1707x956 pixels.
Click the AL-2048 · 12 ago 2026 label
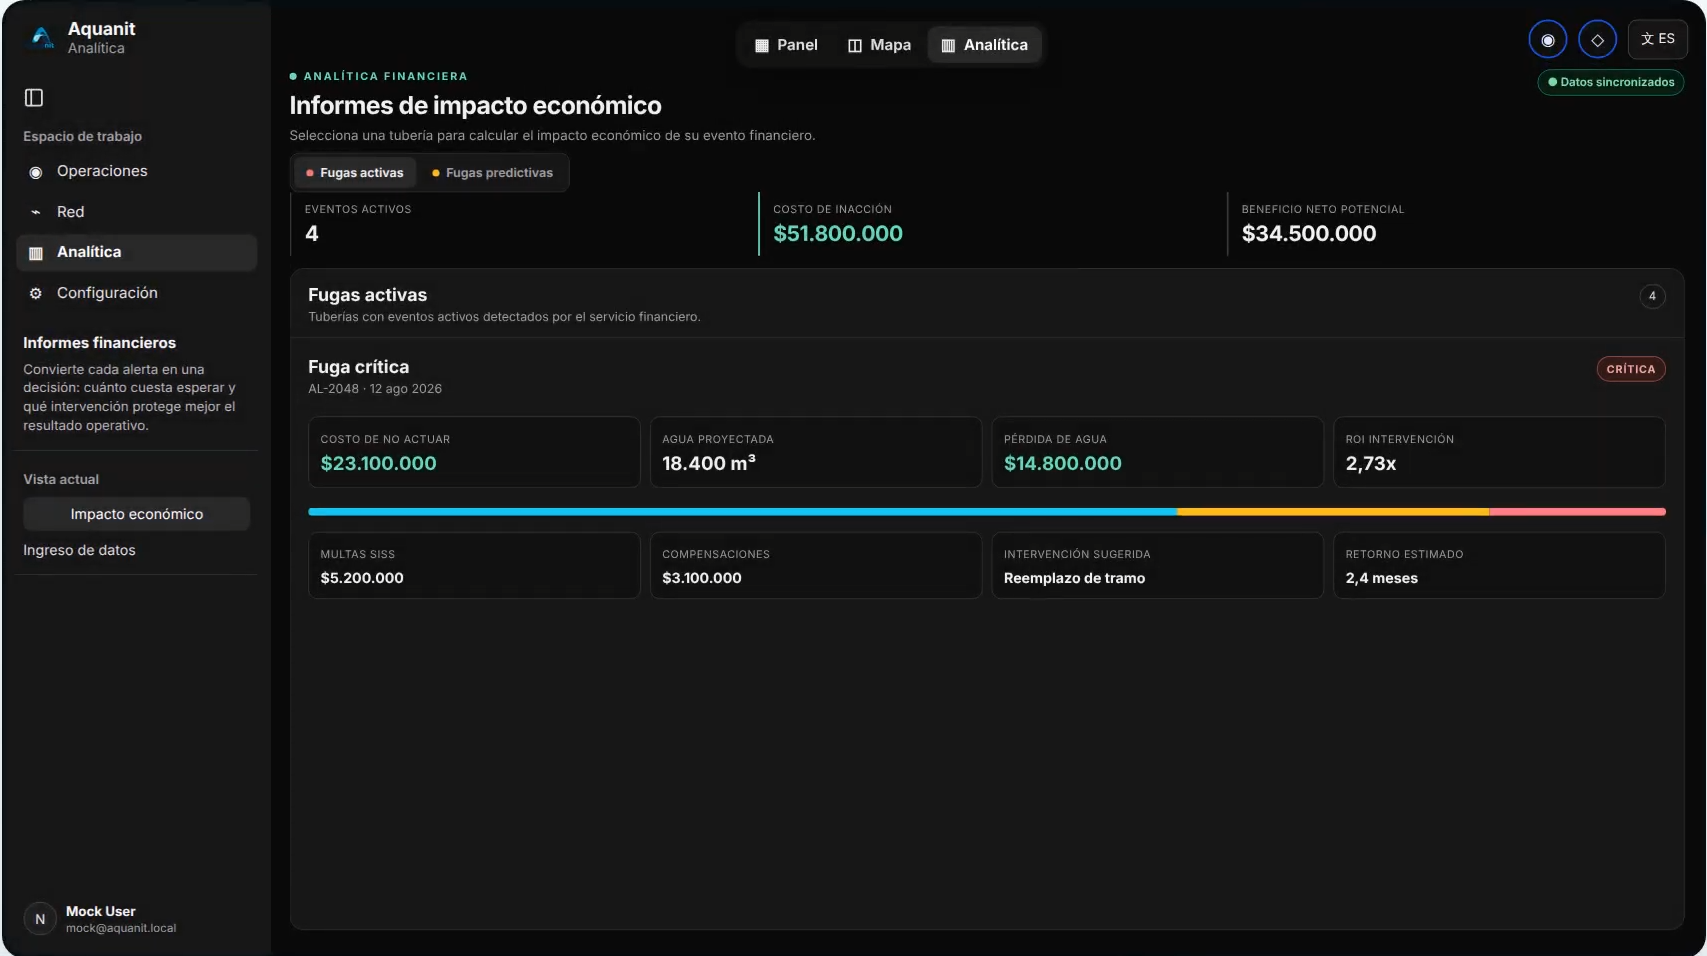pyautogui.click(x=375, y=389)
